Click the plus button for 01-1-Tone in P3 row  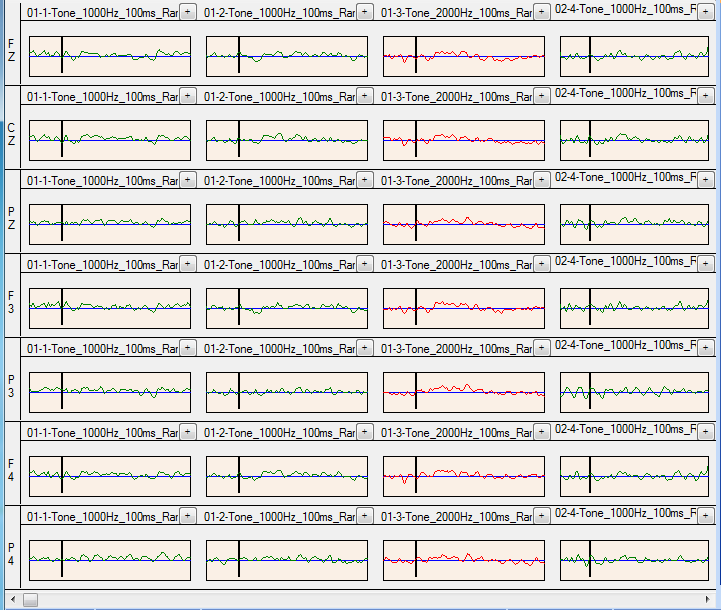[188, 348]
